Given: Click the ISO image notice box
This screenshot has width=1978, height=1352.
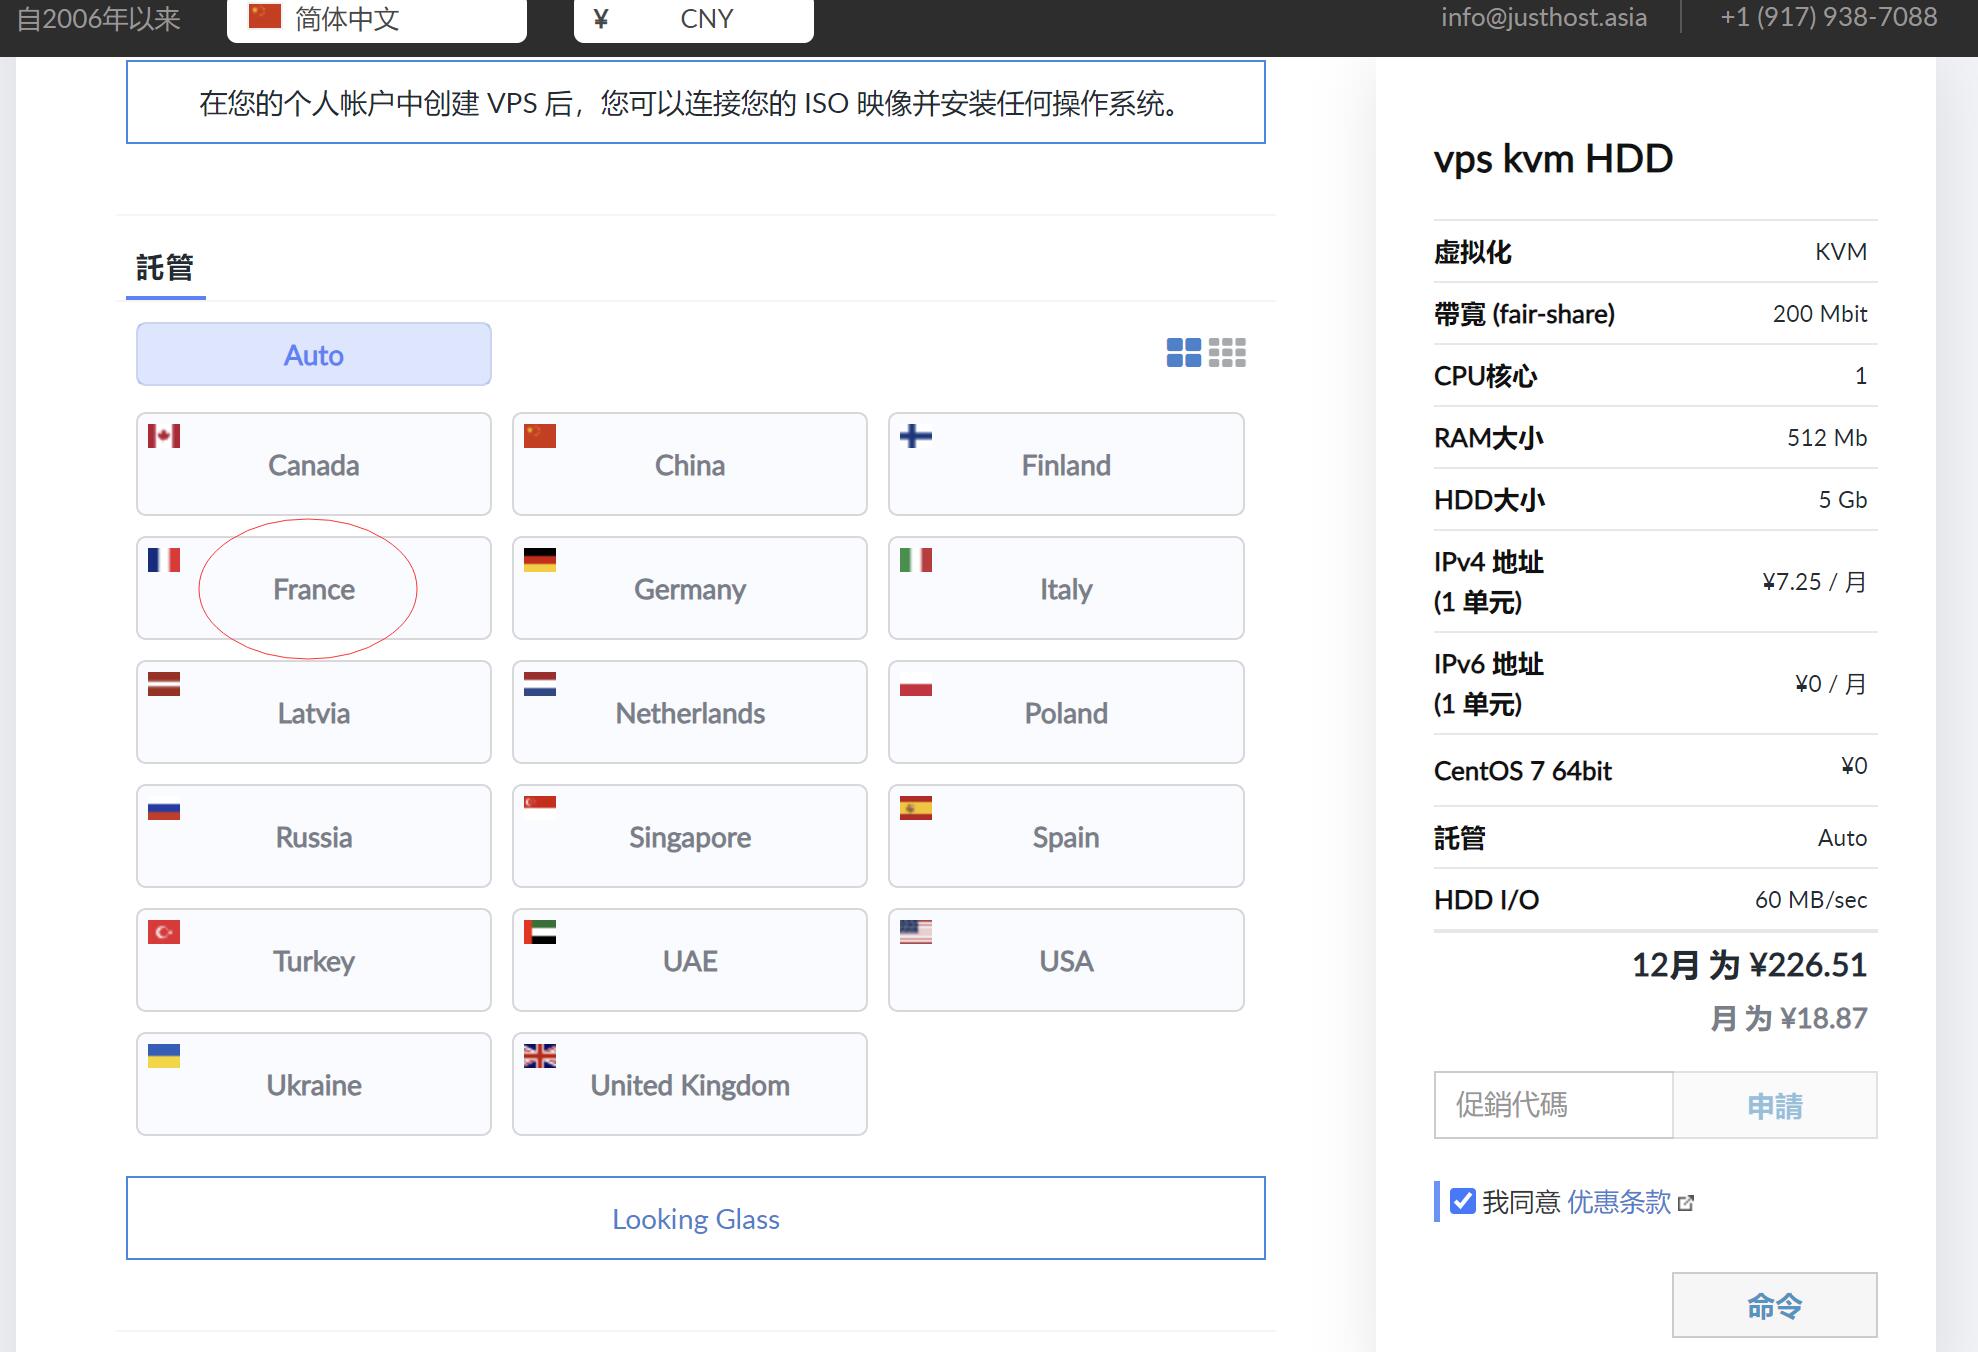Looking at the screenshot, I should (696, 102).
